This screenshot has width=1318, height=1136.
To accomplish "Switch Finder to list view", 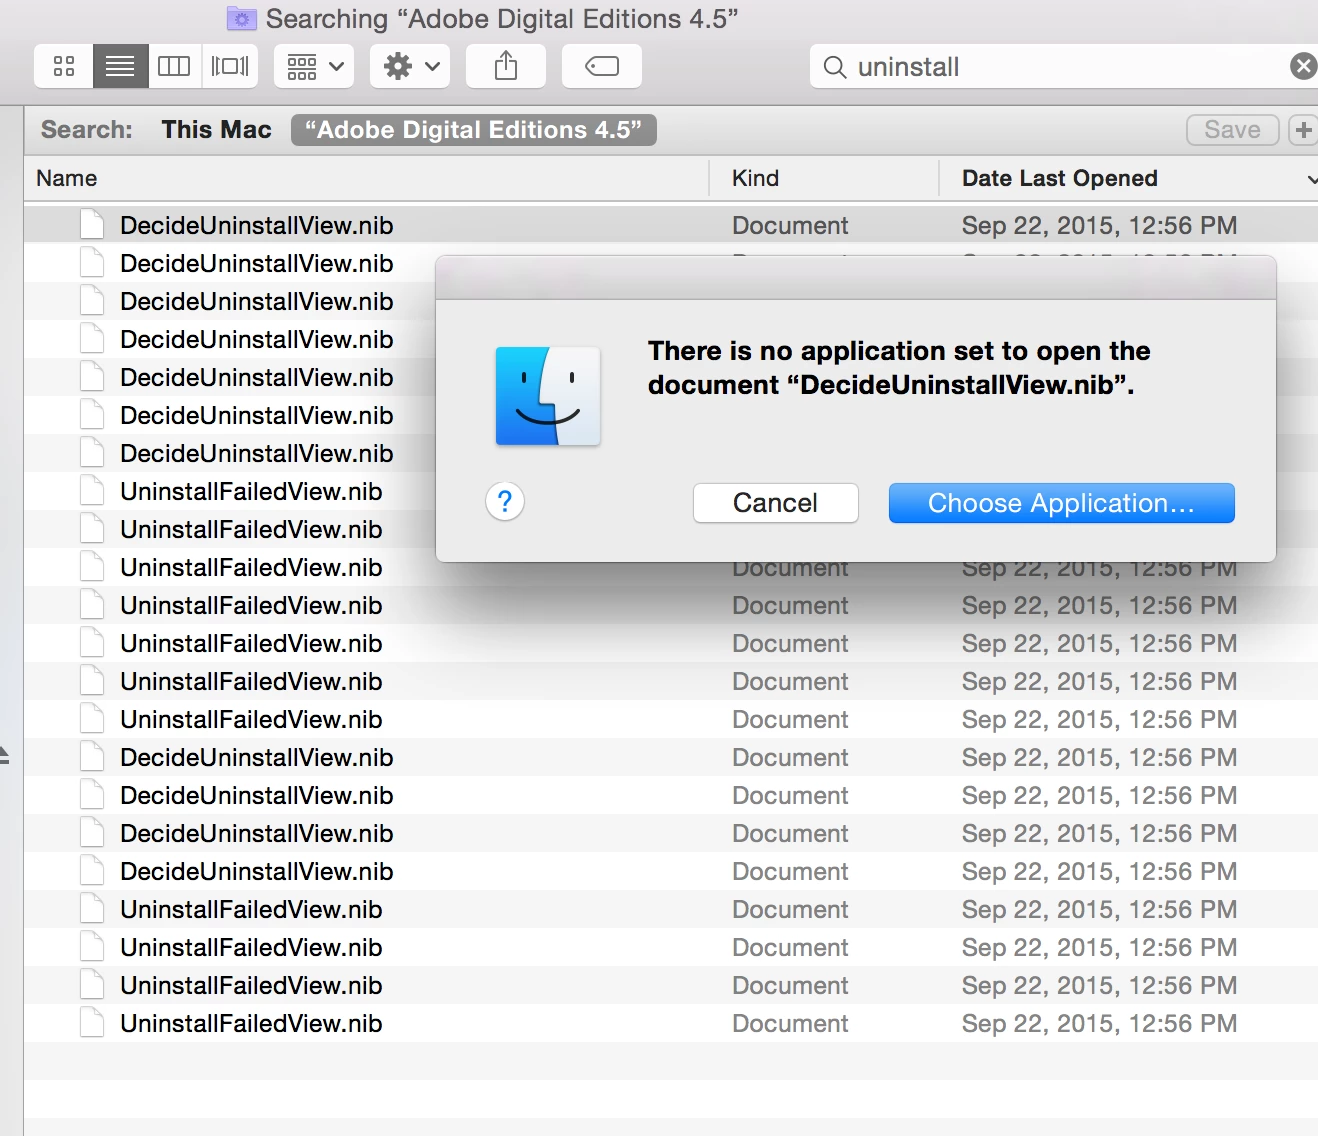I will coord(120,66).
